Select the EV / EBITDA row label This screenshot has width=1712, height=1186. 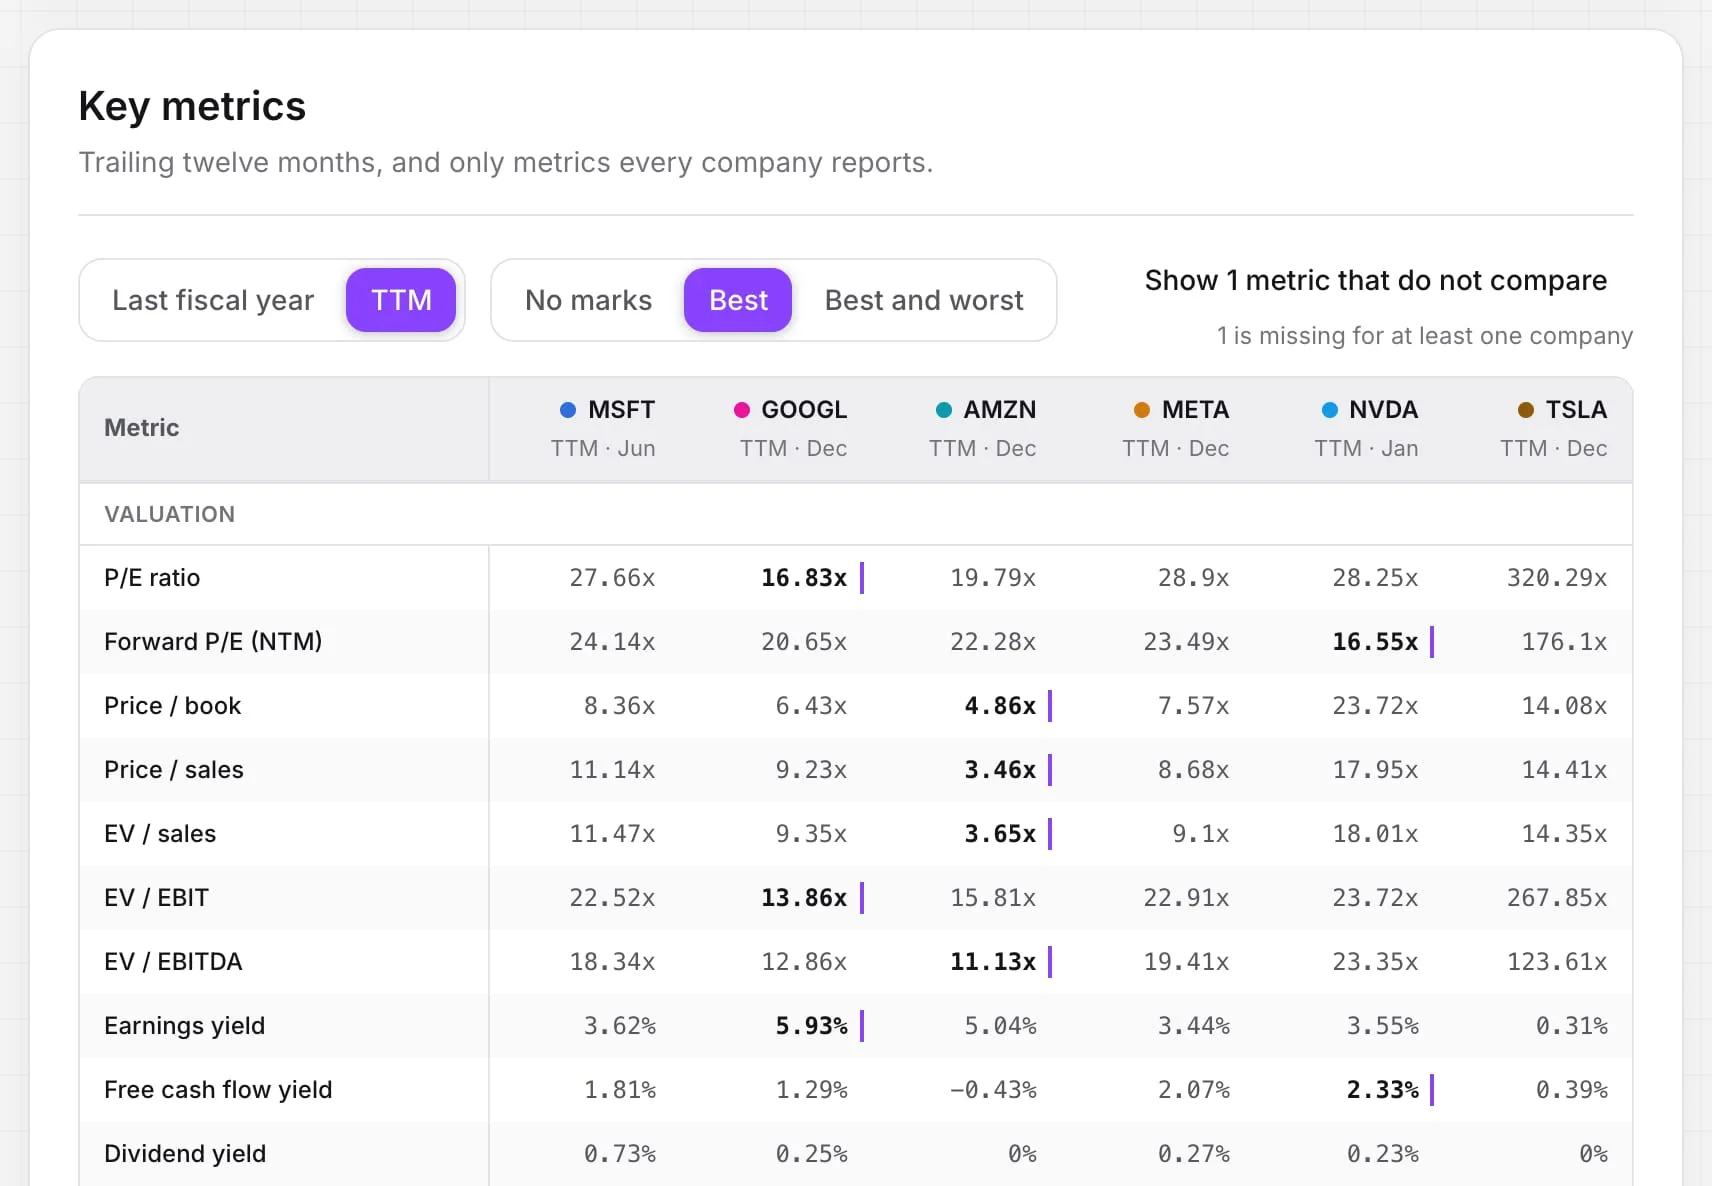point(173,962)
